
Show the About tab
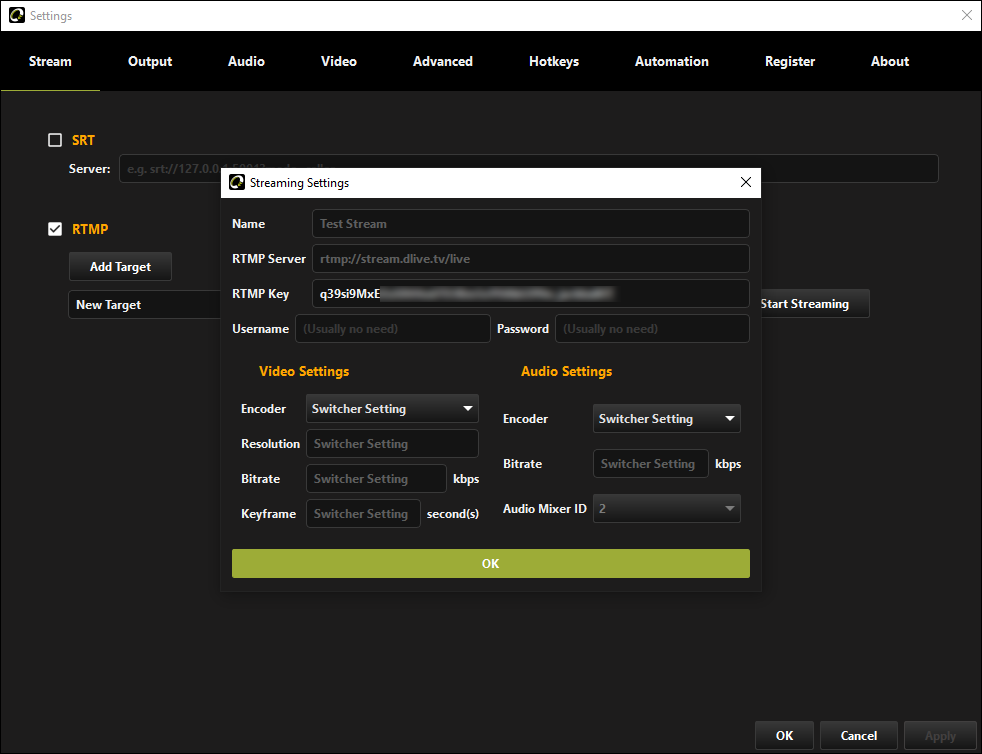(x=890, y=61)
